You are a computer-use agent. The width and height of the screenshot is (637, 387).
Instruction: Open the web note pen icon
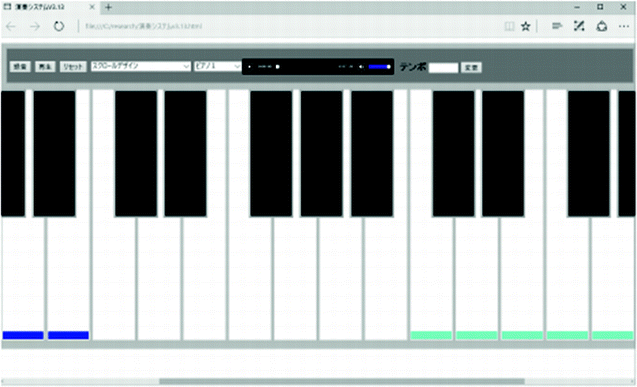pos(579,26)
